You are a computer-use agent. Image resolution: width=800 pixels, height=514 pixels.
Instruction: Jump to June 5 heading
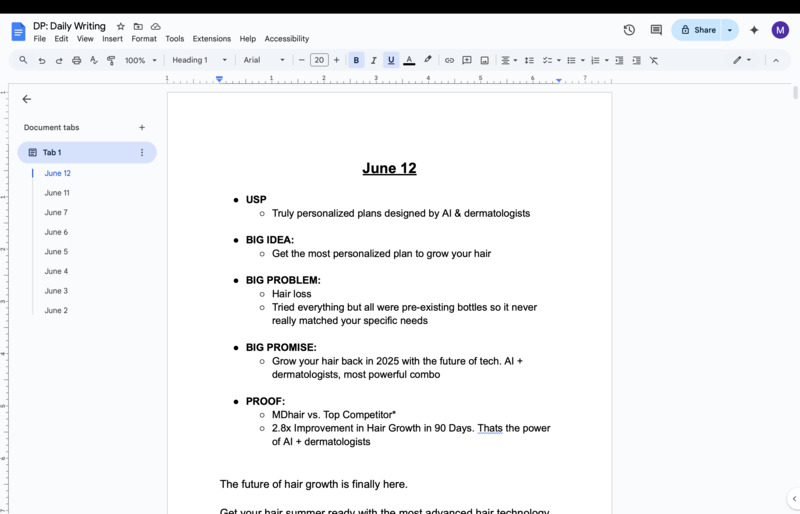point(56,252)
